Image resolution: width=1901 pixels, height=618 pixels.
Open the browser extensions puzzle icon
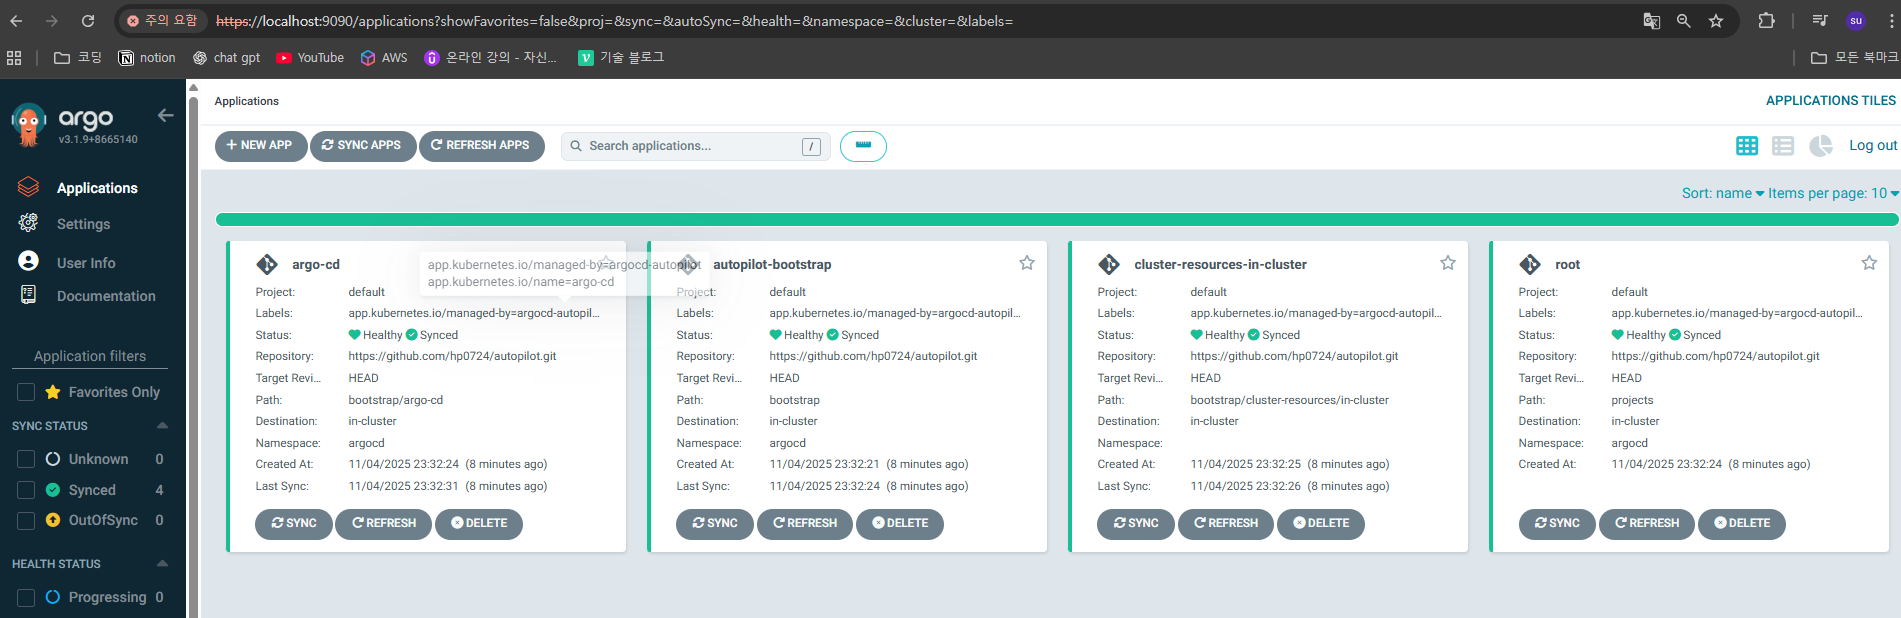tap(1767, 21)
